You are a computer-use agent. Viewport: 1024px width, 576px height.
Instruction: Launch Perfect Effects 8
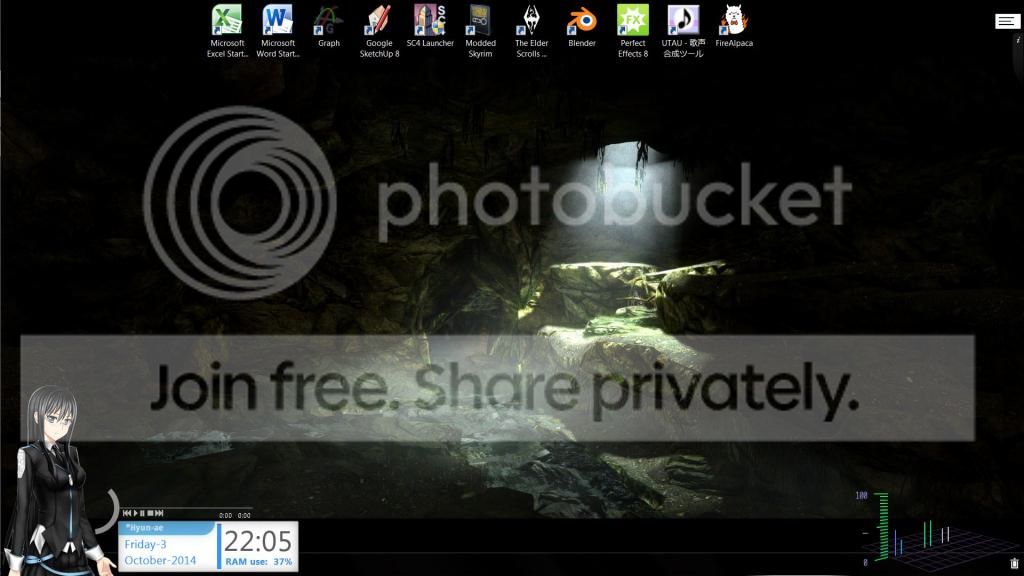(x=633, y=31)
